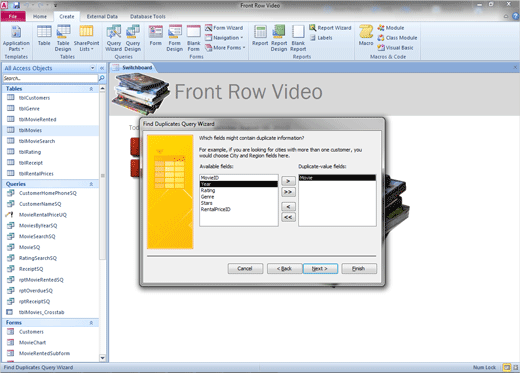Remove selected field with < button
Image resolution: width=520 pixels, height=373 pixels.
pos(288,207)
